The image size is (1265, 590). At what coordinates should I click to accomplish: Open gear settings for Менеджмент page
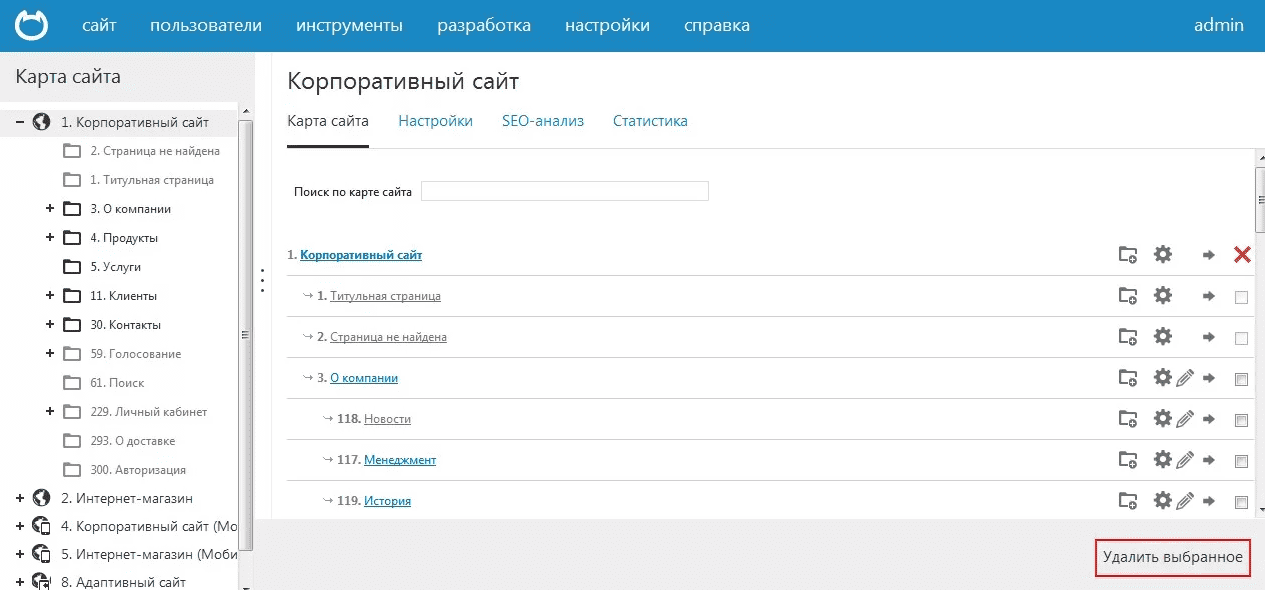click(x=1163, y=459)
